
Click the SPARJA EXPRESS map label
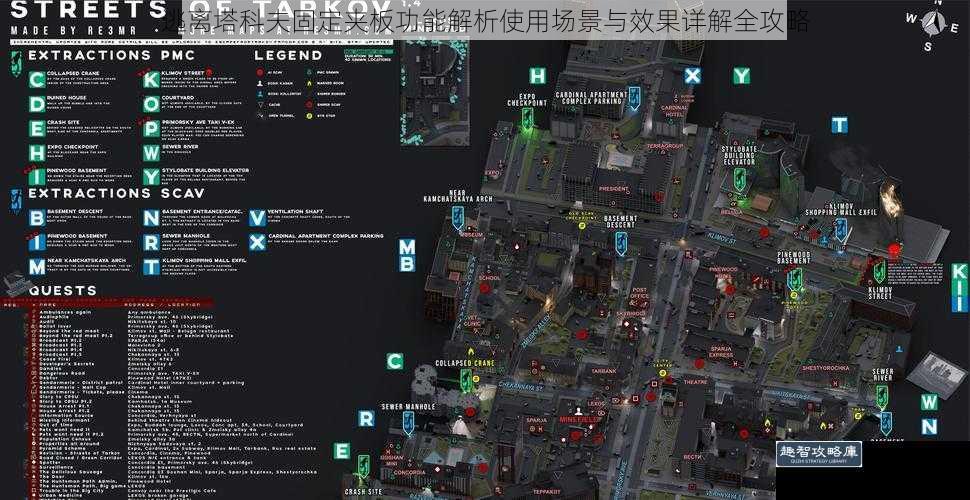click(x=721, y=352)
